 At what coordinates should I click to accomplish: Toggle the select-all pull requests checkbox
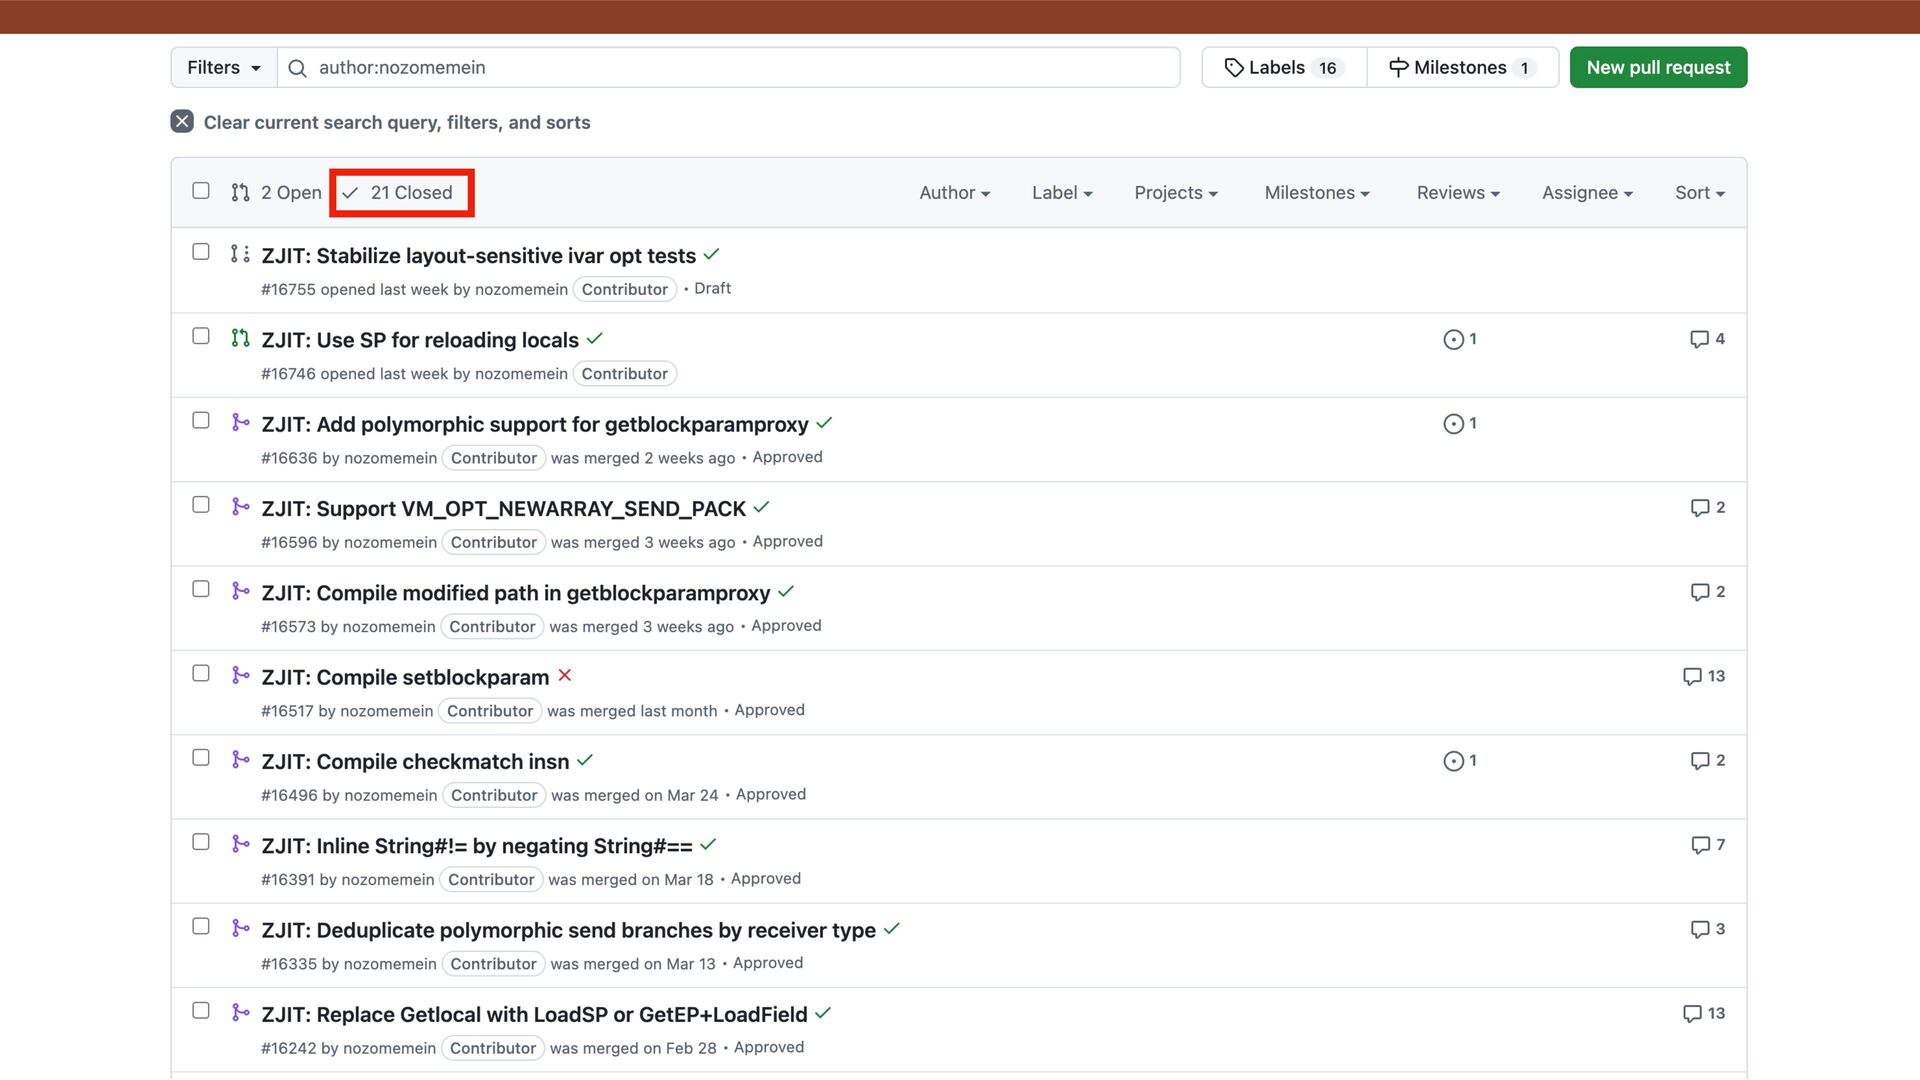tap(201, 191)
